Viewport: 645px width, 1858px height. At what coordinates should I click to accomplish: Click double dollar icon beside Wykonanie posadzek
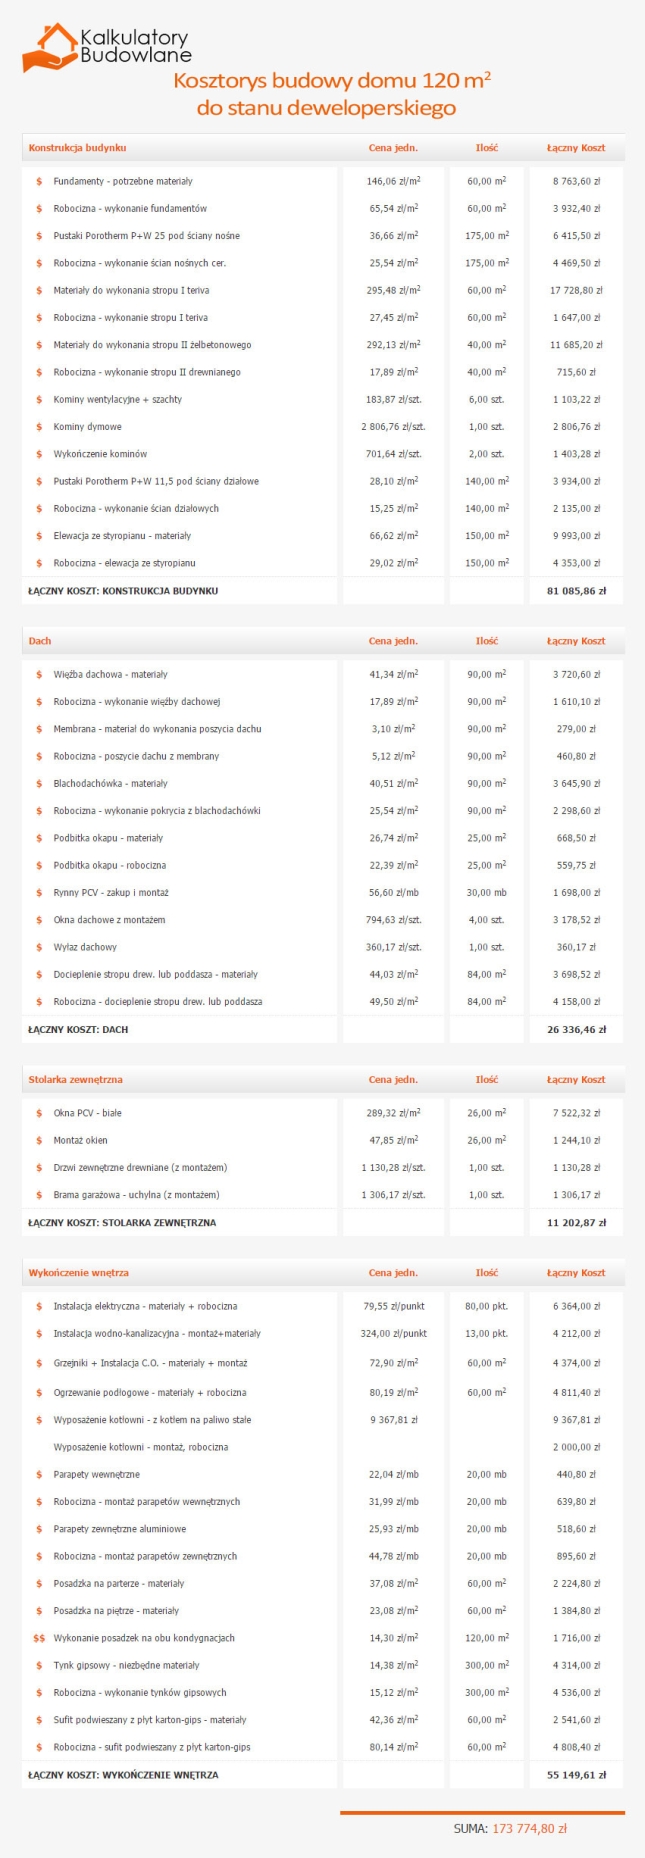[x=39, y=1638]
